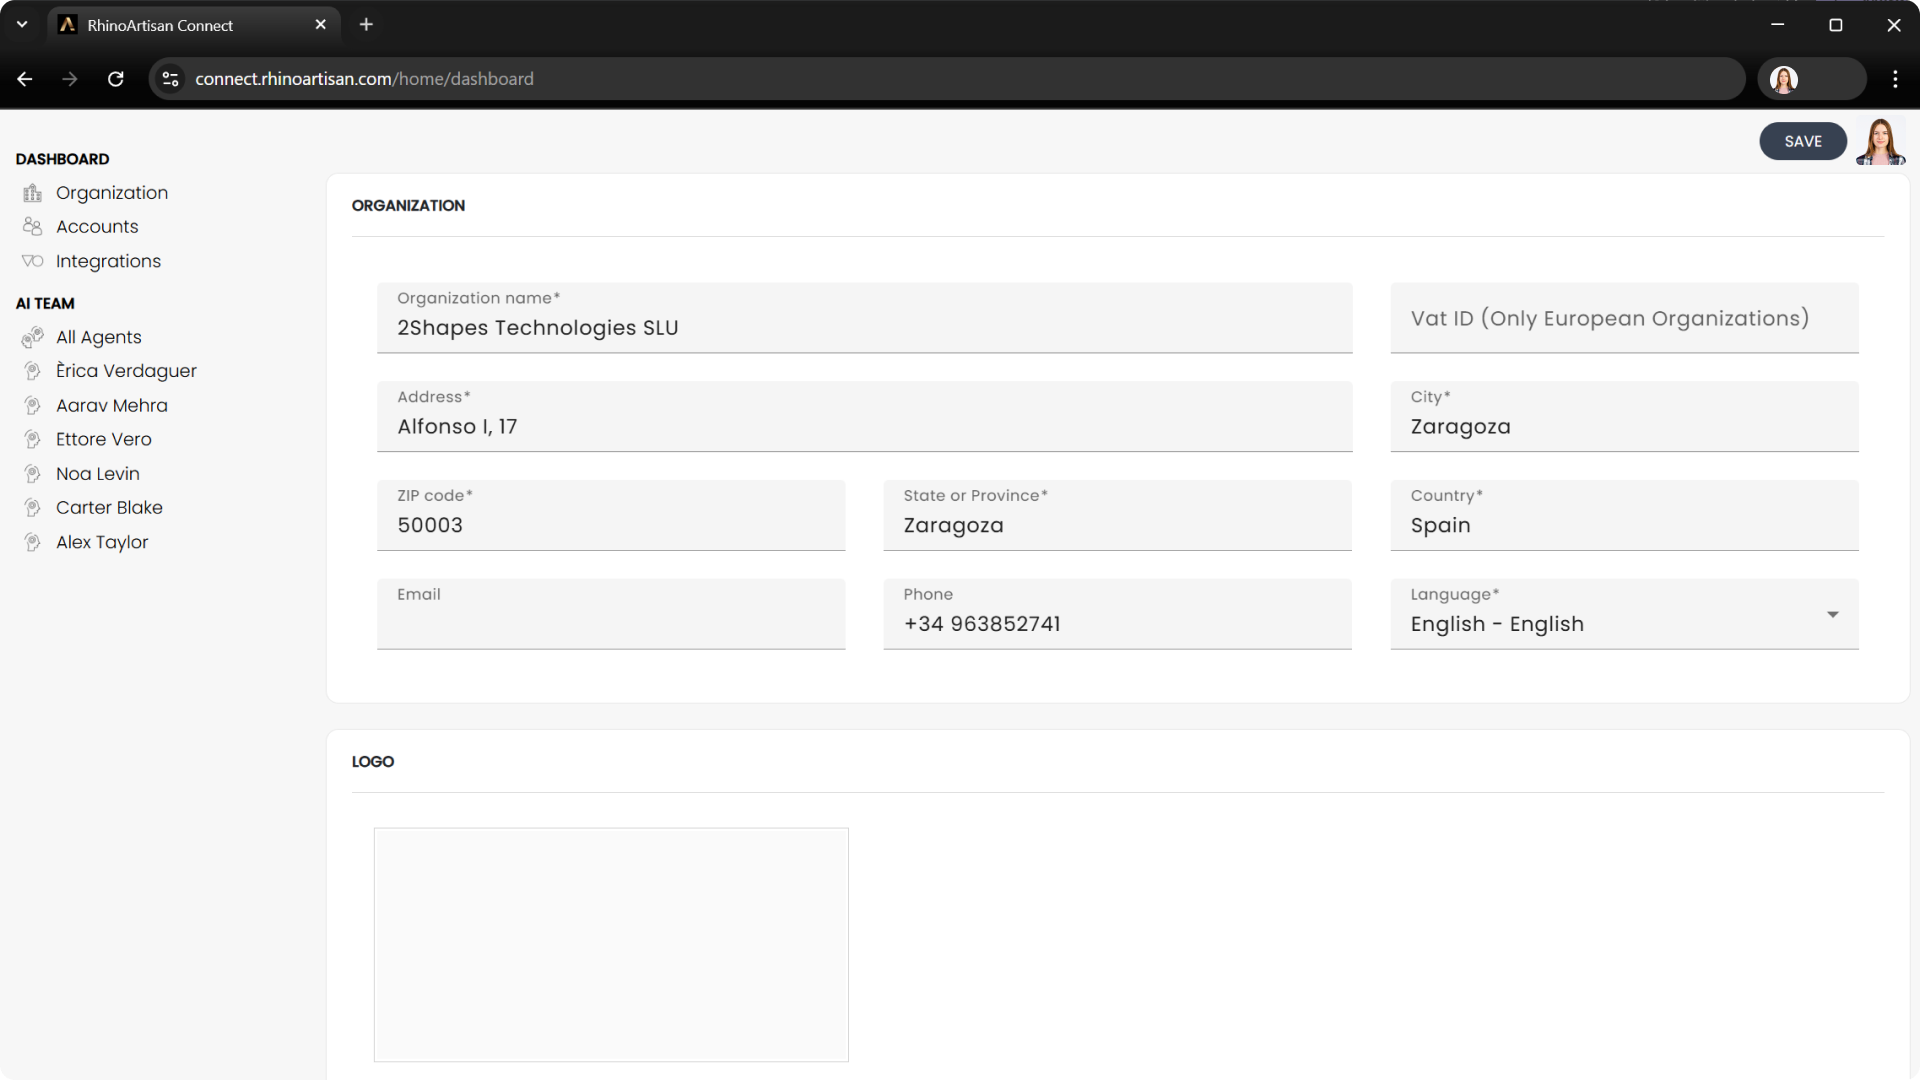
Task: Click the Country field
Action: (x=1624, y=515)
